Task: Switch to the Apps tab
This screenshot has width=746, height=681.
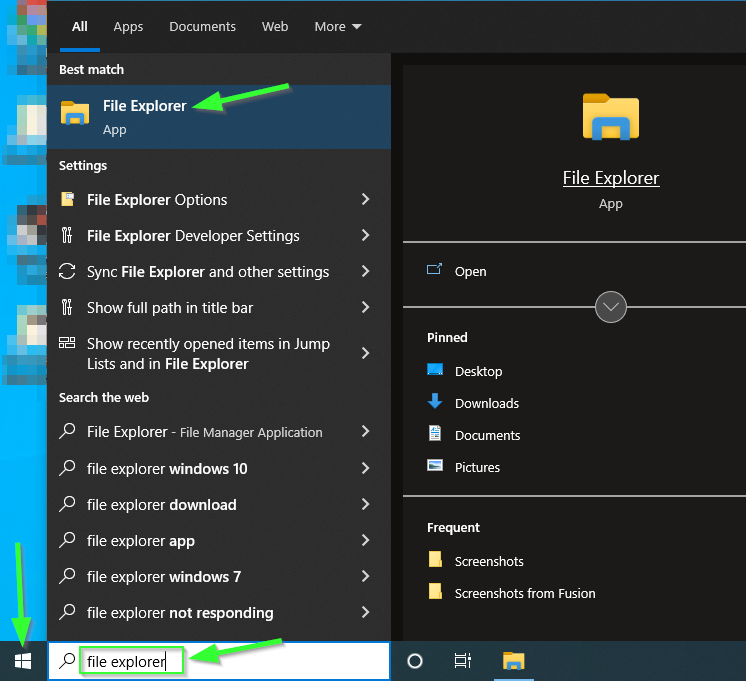Action: pos(128,27)
